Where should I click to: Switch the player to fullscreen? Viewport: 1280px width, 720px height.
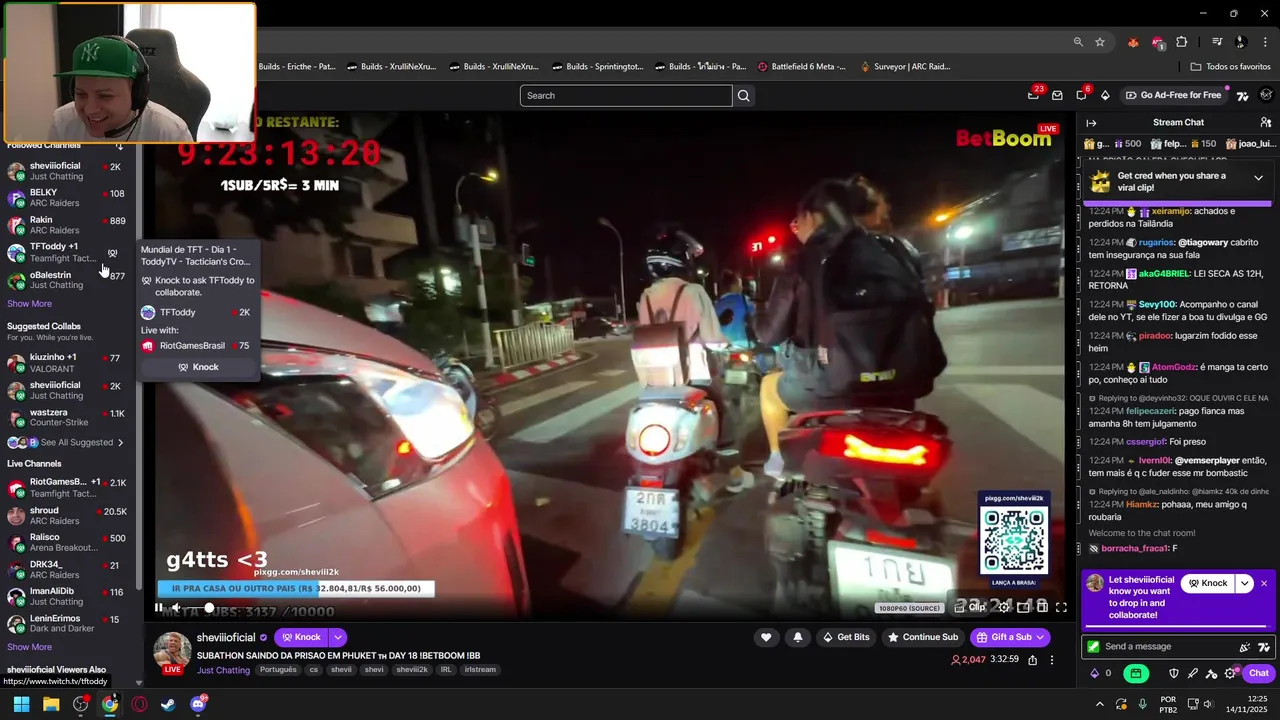(x=1061, y=607)
